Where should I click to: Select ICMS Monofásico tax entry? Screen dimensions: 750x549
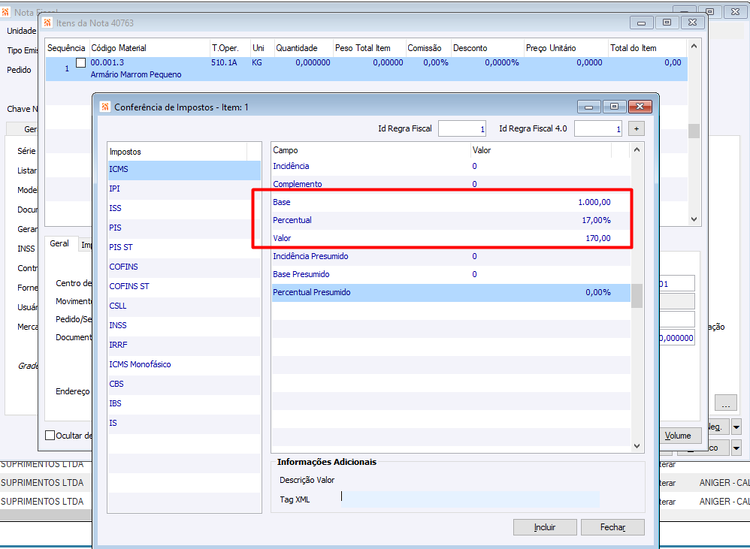[x=184, y=364]
